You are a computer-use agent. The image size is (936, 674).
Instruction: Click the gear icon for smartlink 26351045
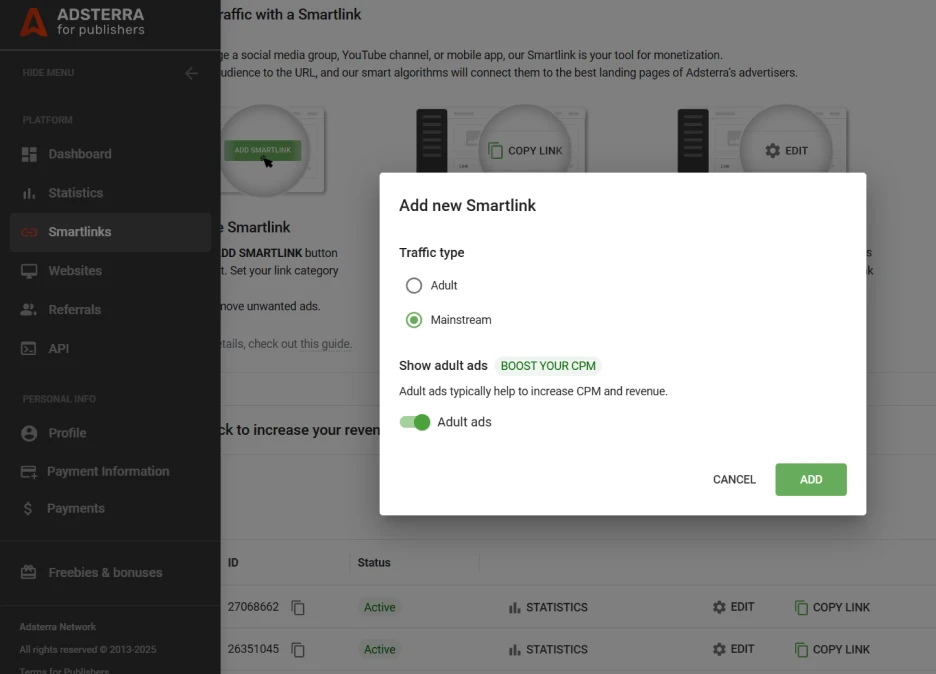pos(719,649)
